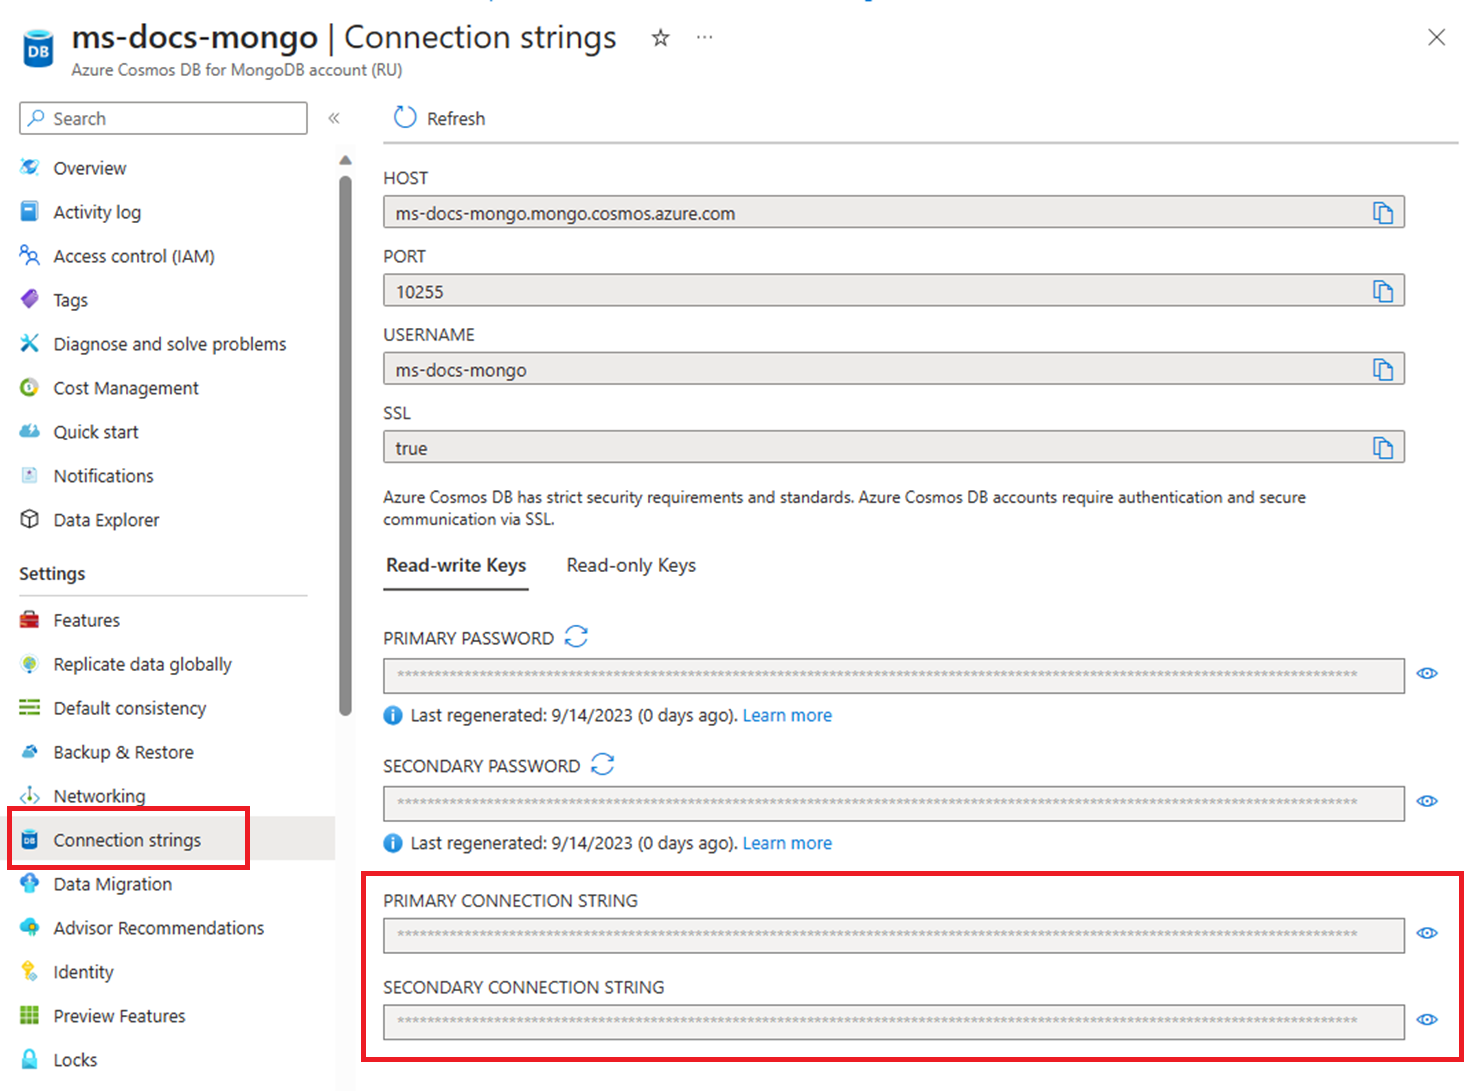Viewport: 1478px width, 1091px height.
Task: Click the sidebar Search box
Action: 163,118
